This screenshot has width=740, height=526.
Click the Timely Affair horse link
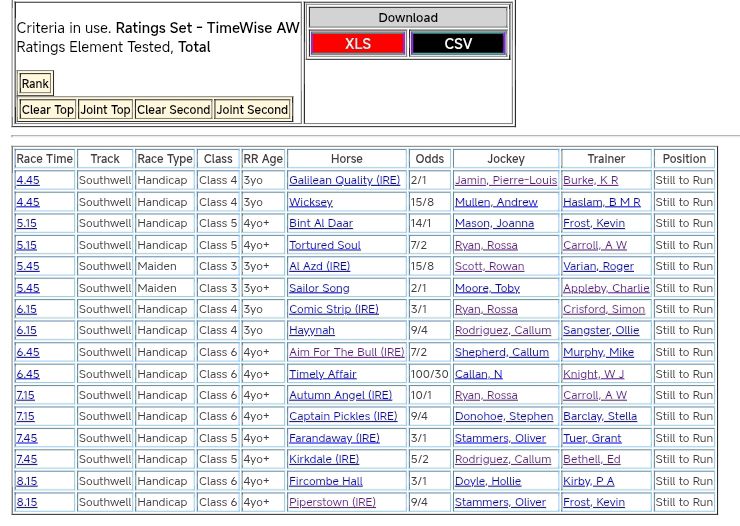pyautogui.click(x=322, y=374)
